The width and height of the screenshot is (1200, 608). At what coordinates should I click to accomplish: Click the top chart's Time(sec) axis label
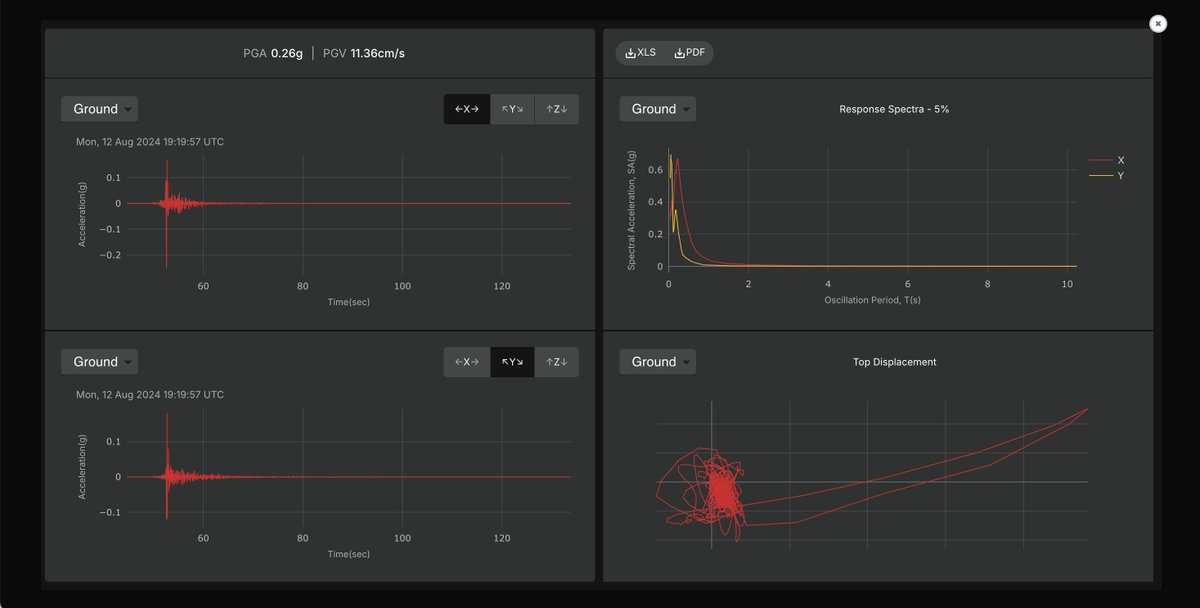point(348,301)
